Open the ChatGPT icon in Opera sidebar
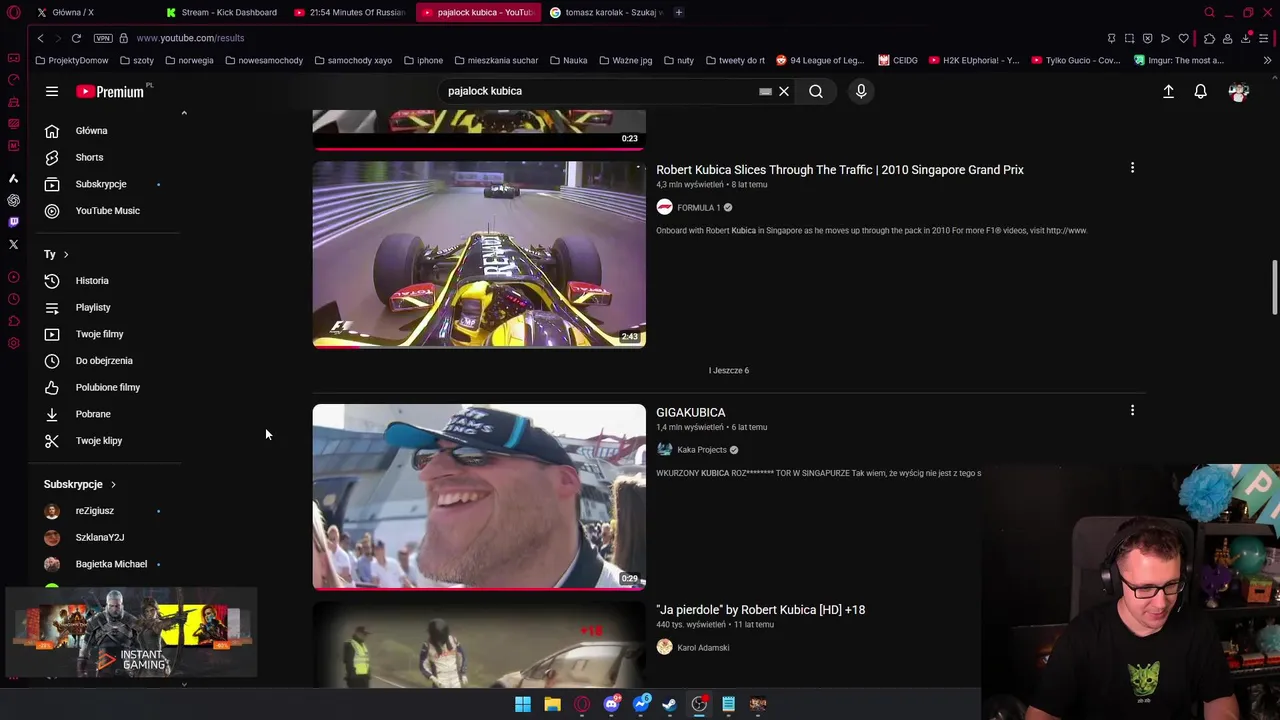Image resolution: width=1280 pixels, height=720 pixels. coord(13,200)
